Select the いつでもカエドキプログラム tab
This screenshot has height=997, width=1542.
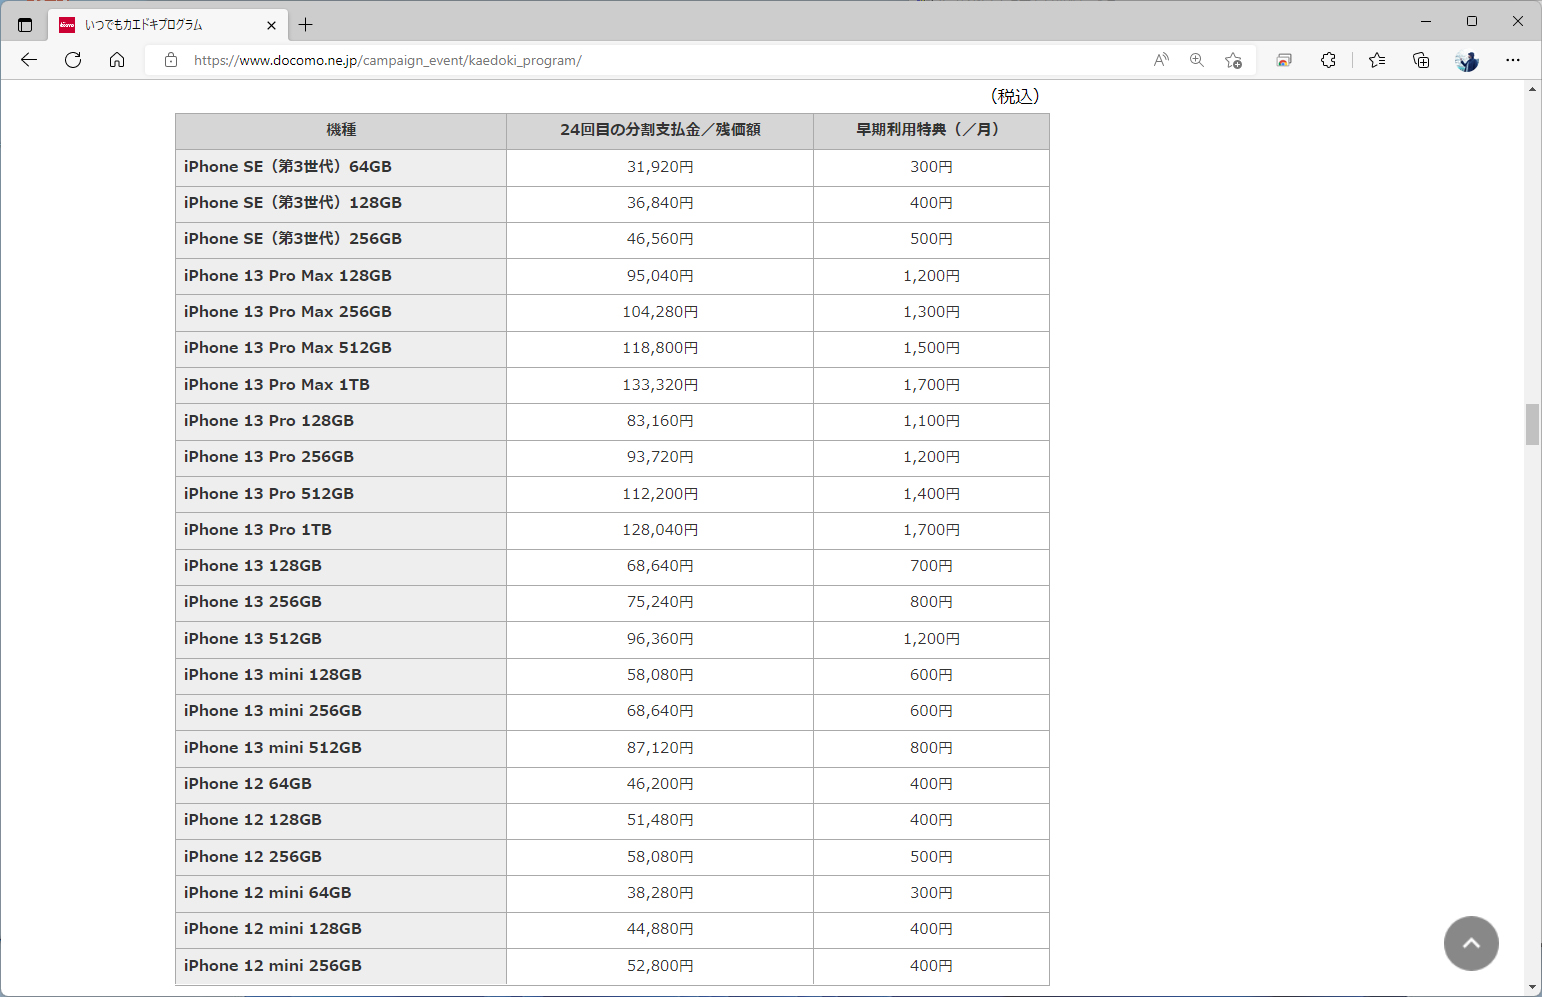point(168,25)
